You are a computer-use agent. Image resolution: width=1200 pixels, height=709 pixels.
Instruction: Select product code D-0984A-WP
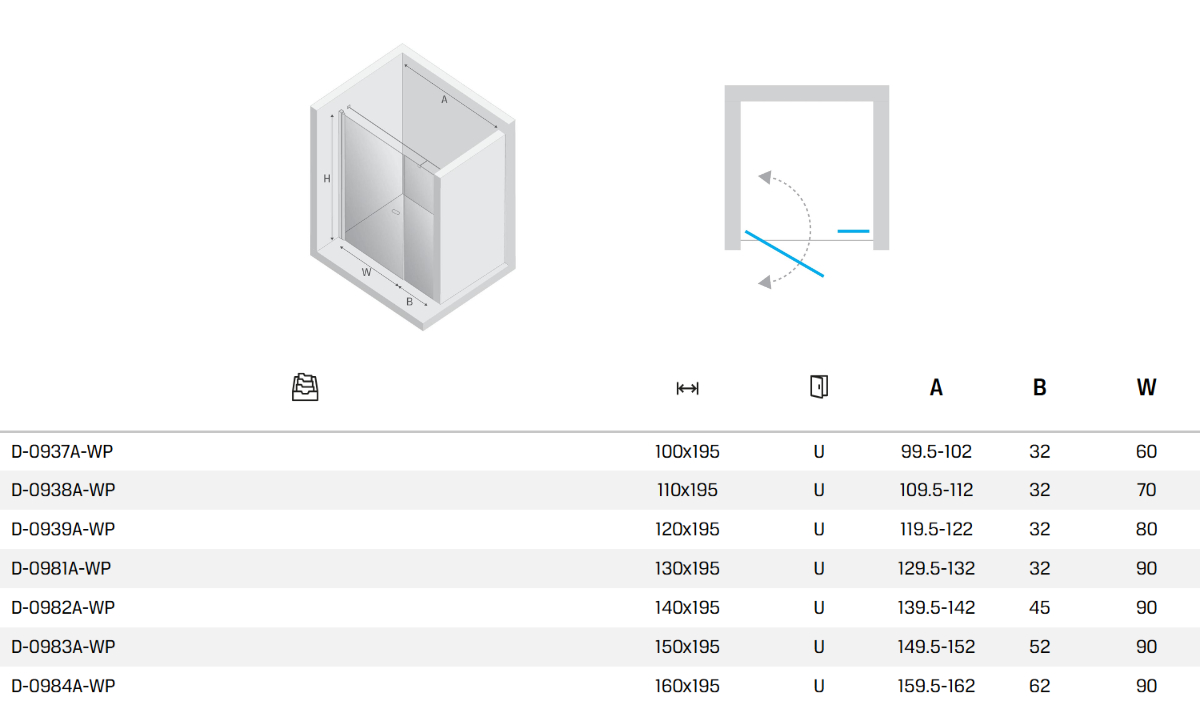click(63, 686)
